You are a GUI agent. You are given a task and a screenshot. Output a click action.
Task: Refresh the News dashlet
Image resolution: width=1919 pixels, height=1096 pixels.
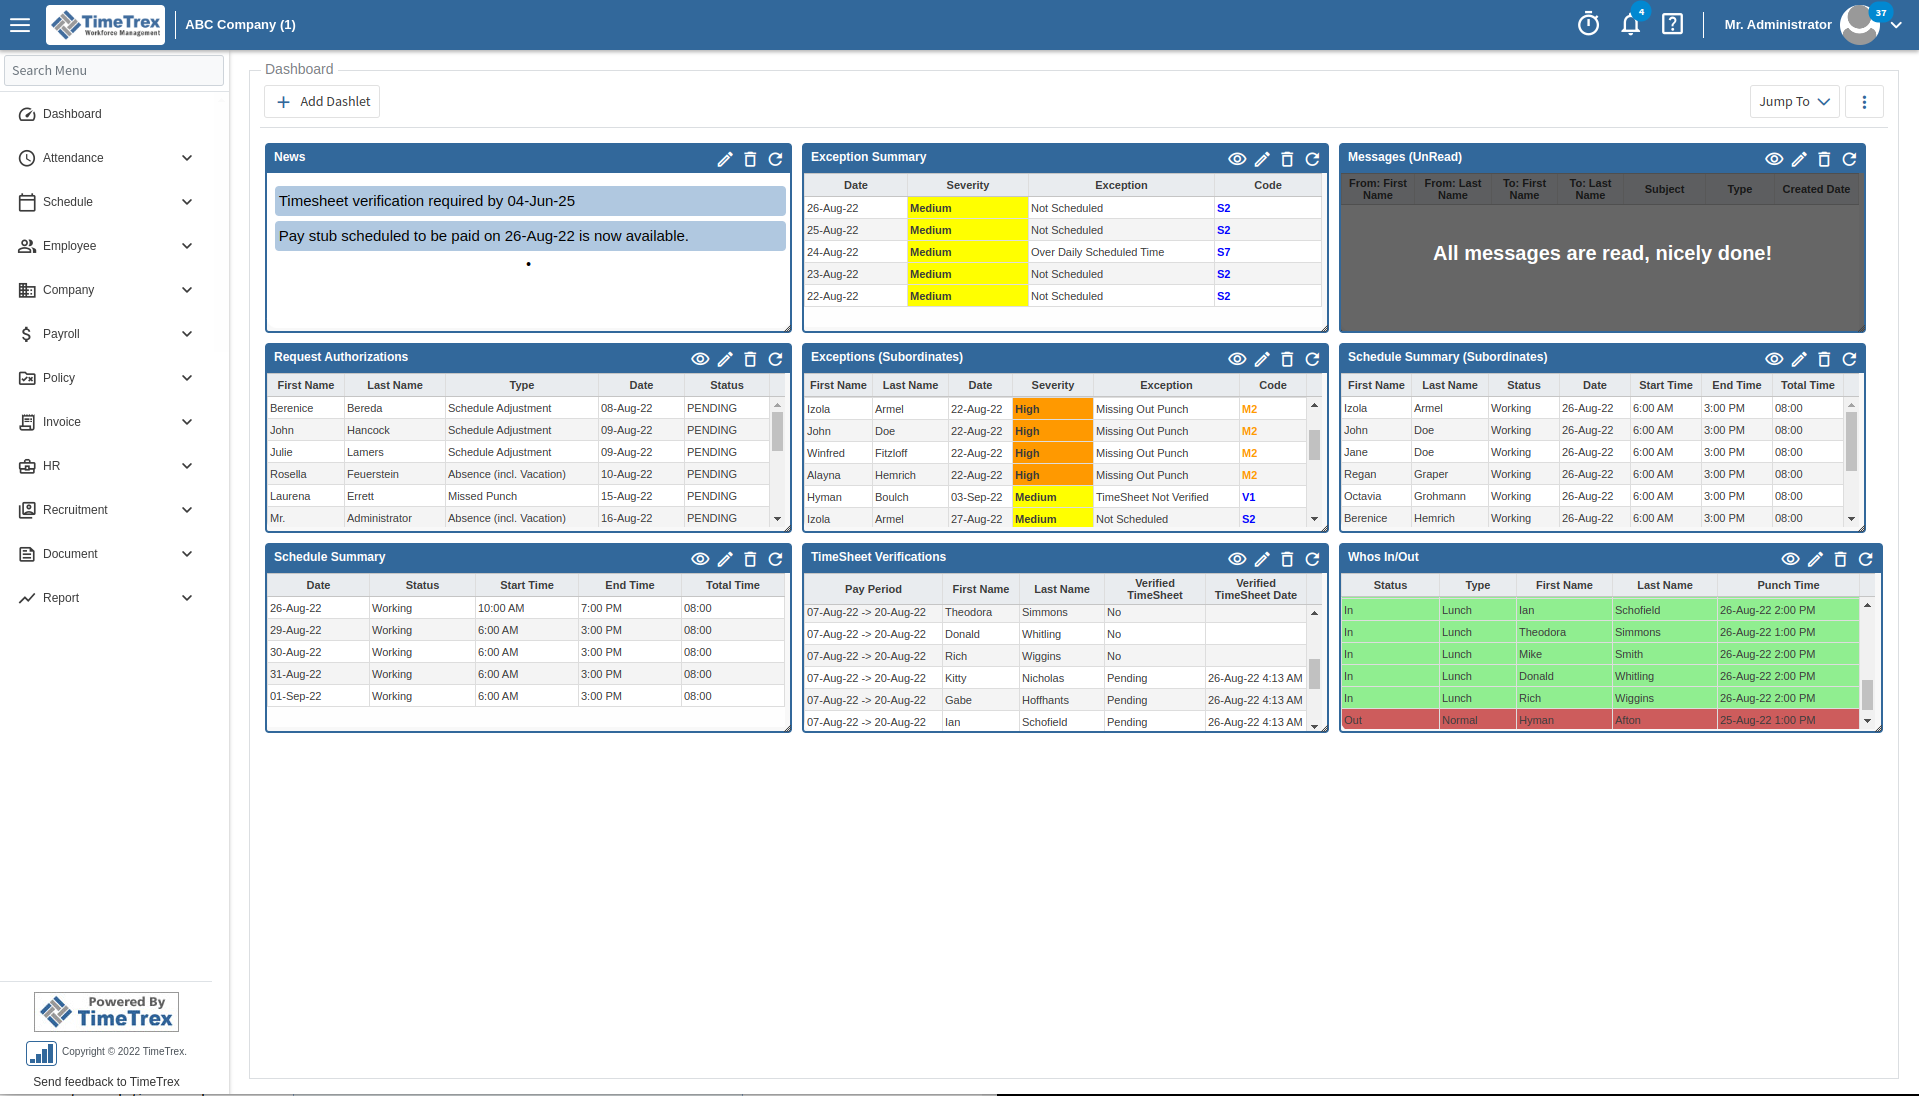click(776, 159)
